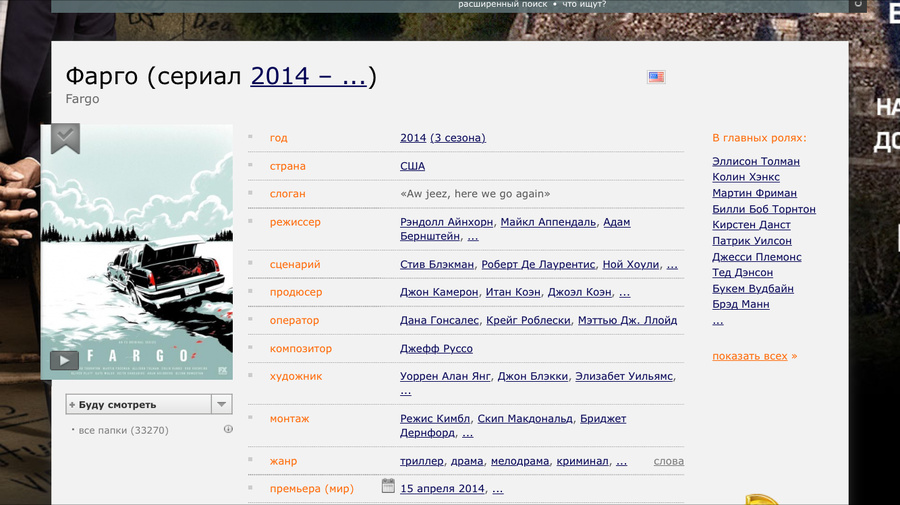The image size is (900, 505).
Task: Open the calendar icon next to премьера
Action: click(x=388, y=486)
